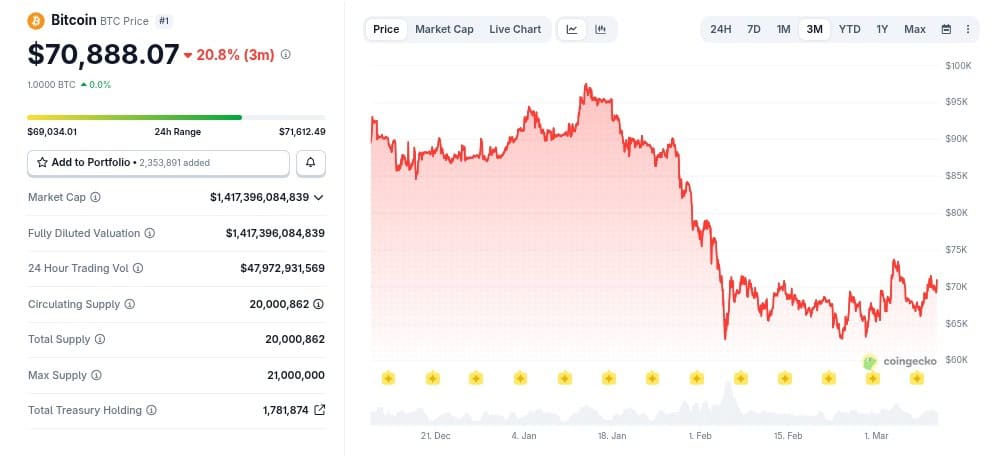Select the 24H time range
The width and height of the screenshot is (1000, 462).
point(720,29)
